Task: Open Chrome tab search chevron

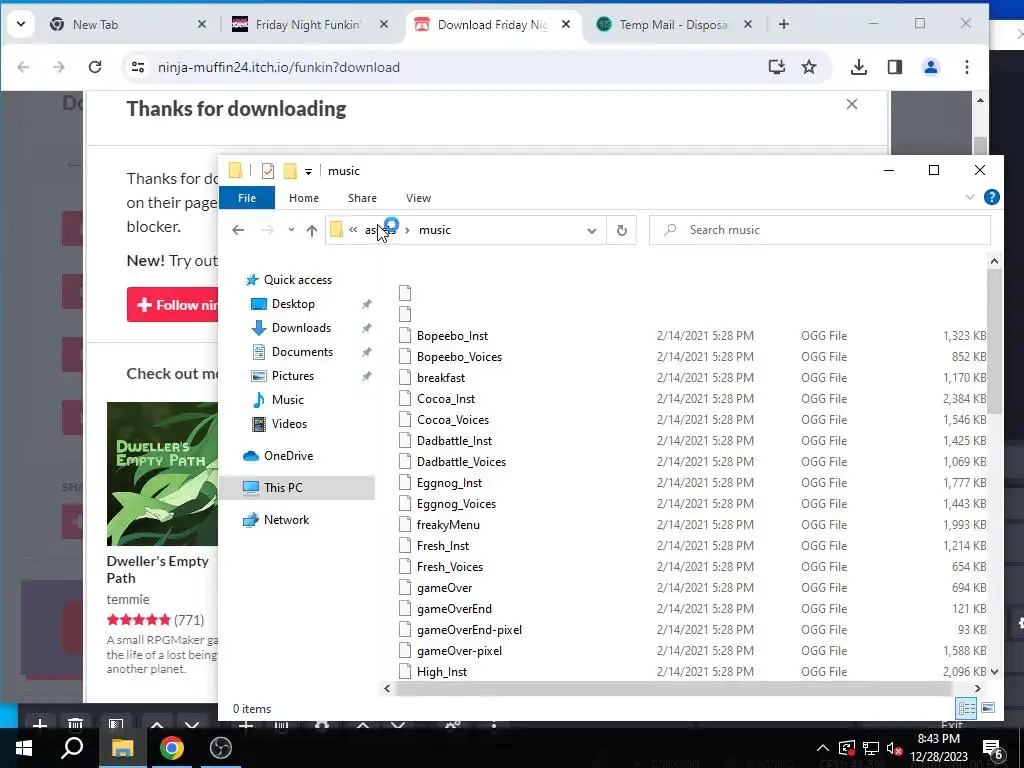Action: point(21,24)
